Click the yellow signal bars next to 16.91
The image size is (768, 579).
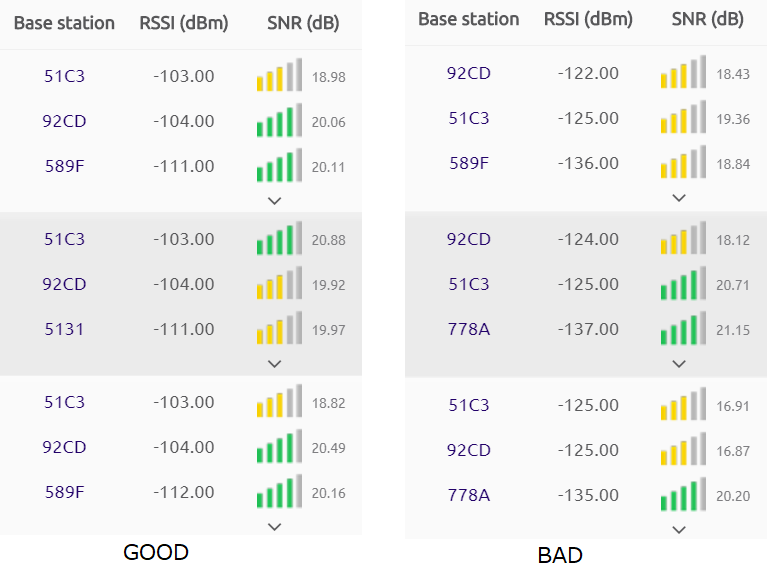(683, 406)
